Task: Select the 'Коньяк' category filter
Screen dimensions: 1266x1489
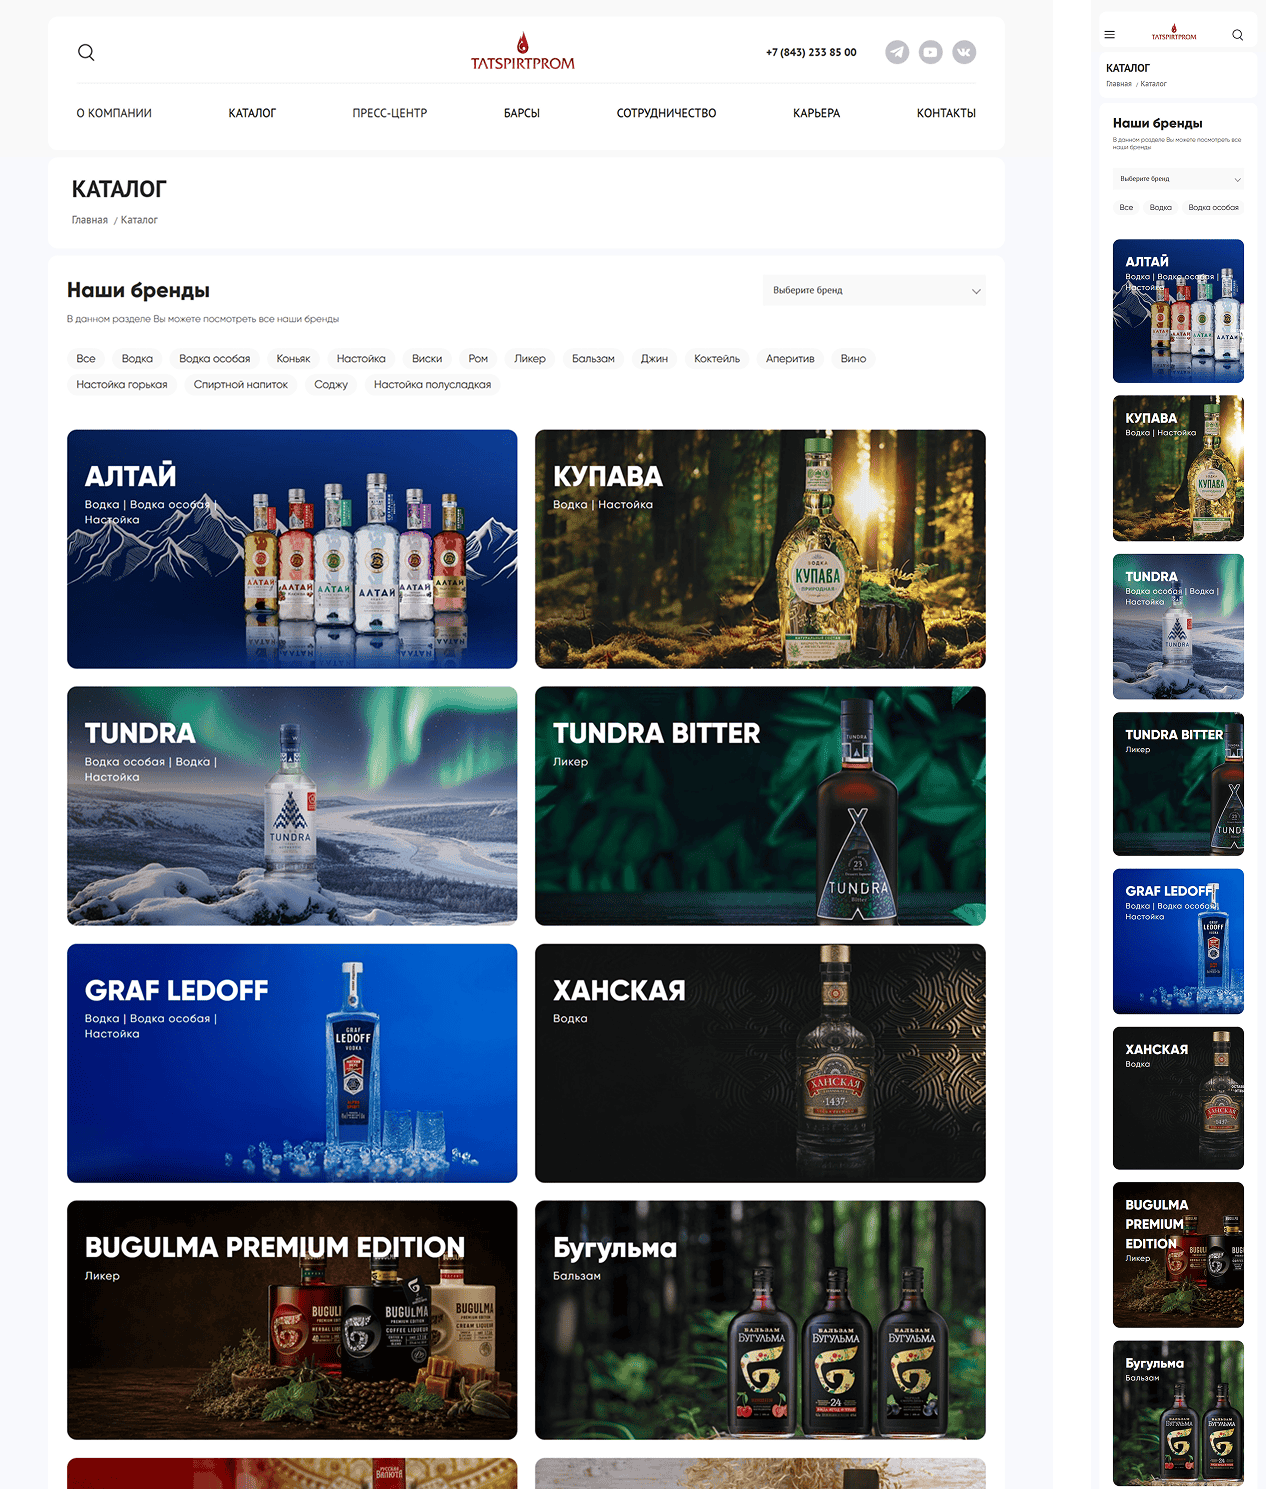Action: pos(293,358)
